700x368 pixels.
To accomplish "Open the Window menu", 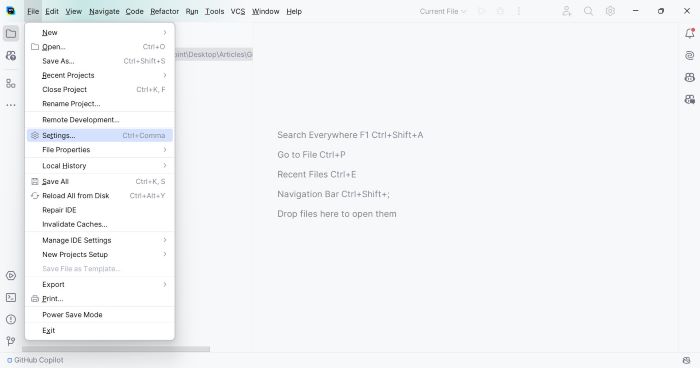I will click(x=266, y=11).
